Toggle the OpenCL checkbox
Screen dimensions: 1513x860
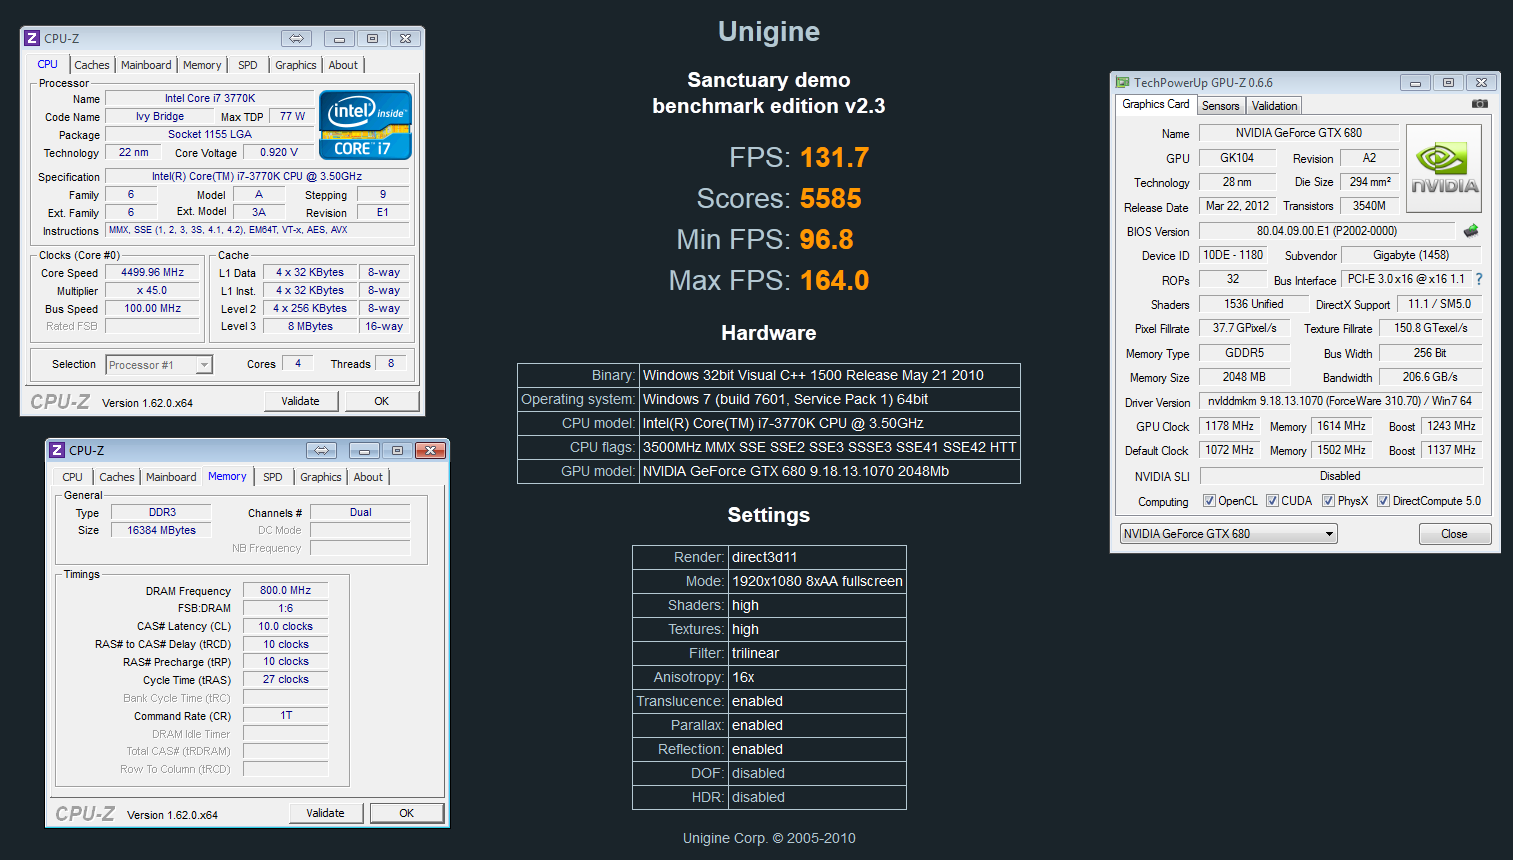click(x=1209, y=501)
